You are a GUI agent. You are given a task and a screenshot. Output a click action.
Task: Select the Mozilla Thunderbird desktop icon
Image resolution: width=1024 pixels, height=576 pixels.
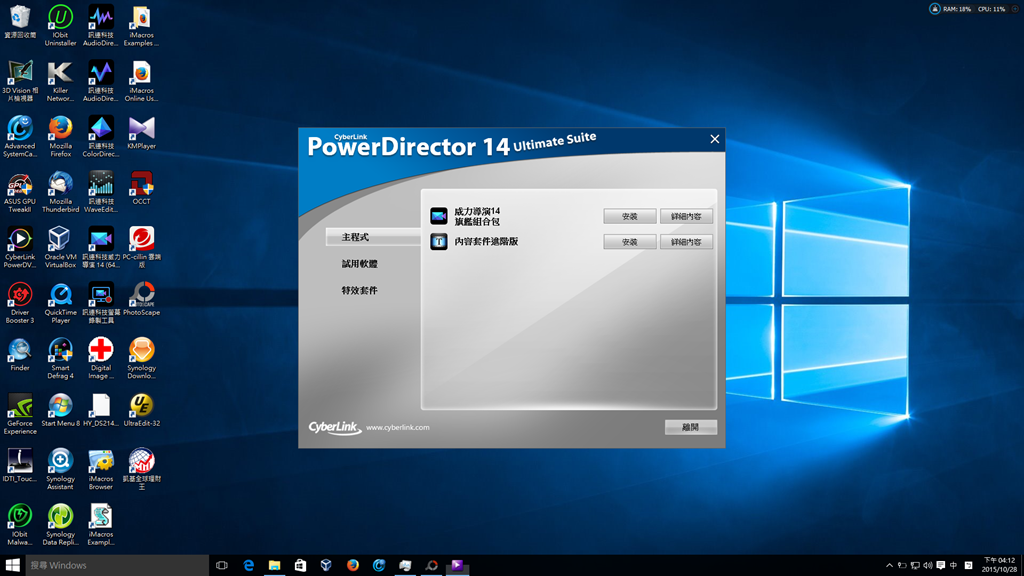tap(60, 192)
